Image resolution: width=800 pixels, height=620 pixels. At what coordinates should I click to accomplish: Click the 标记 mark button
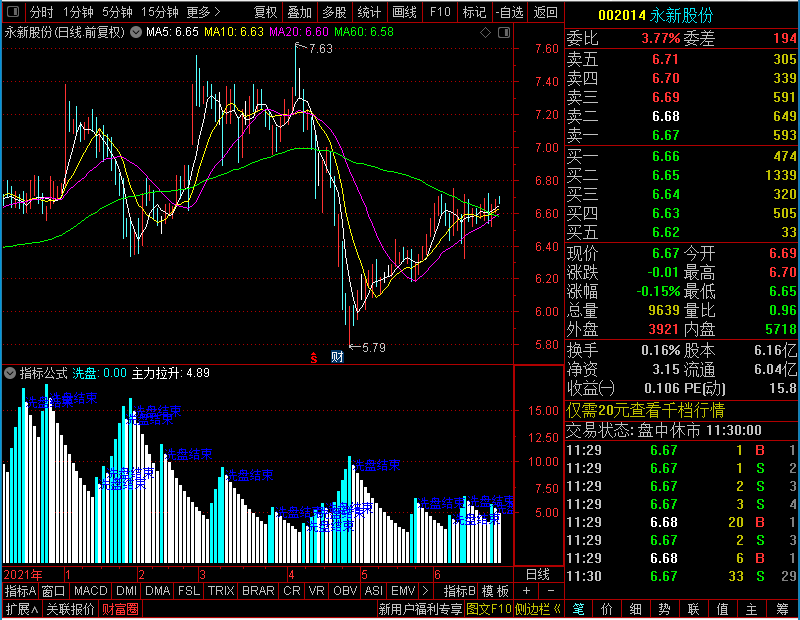(x=474, y=12)
